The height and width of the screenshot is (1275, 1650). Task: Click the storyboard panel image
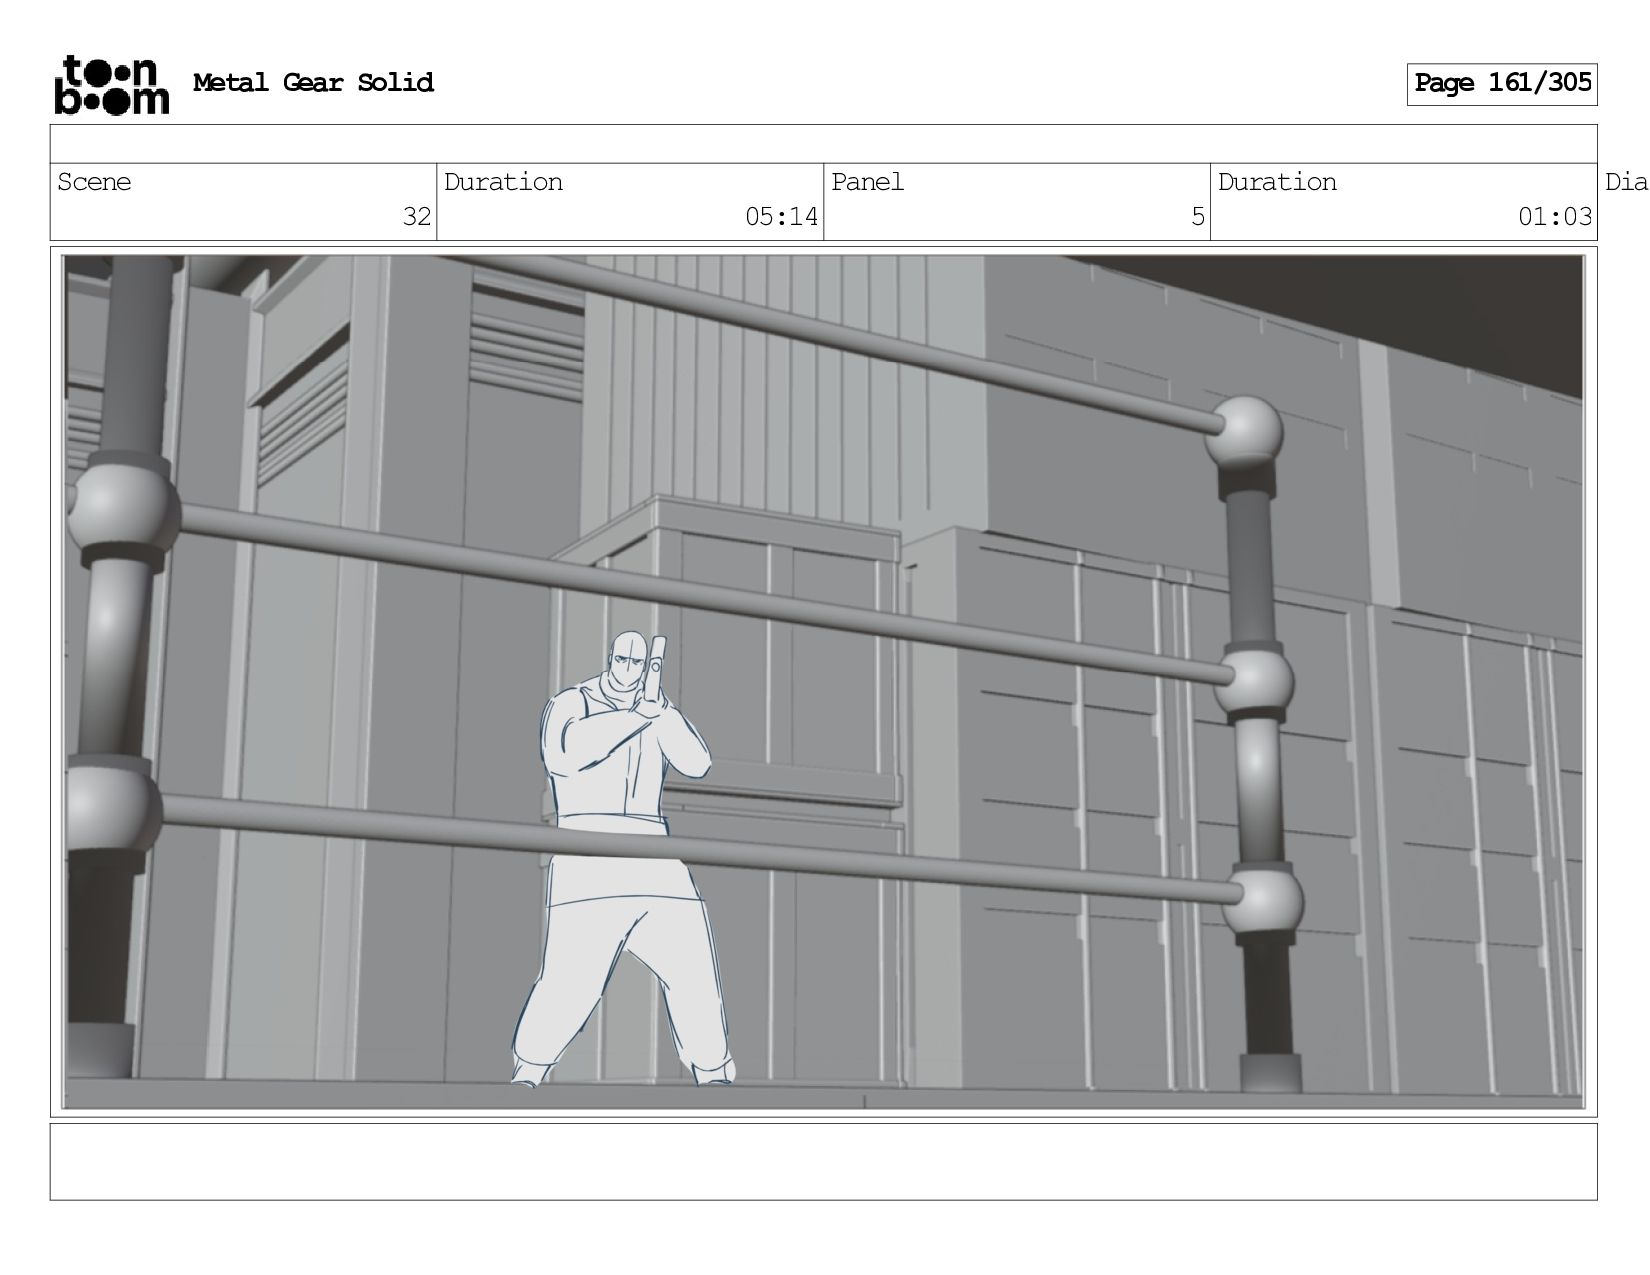coord(823,682)
